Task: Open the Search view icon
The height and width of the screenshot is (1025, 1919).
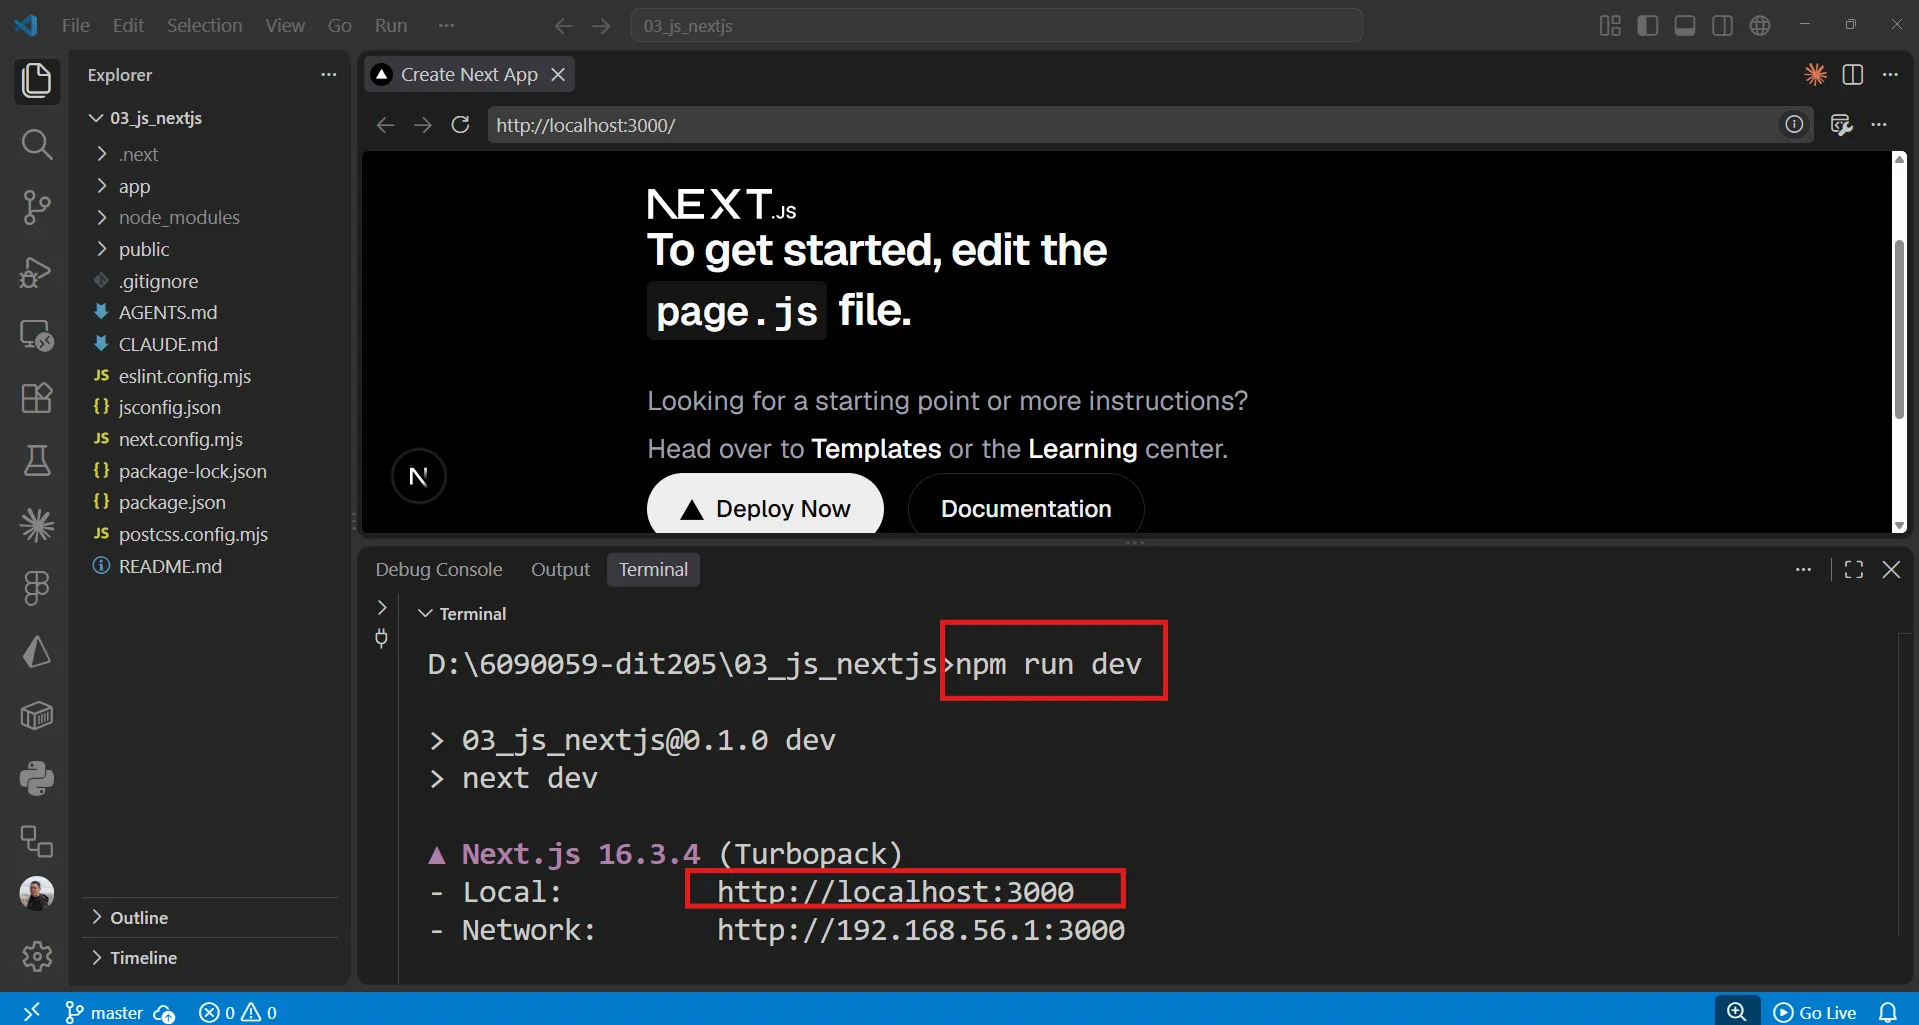Action: coord(37,145)
